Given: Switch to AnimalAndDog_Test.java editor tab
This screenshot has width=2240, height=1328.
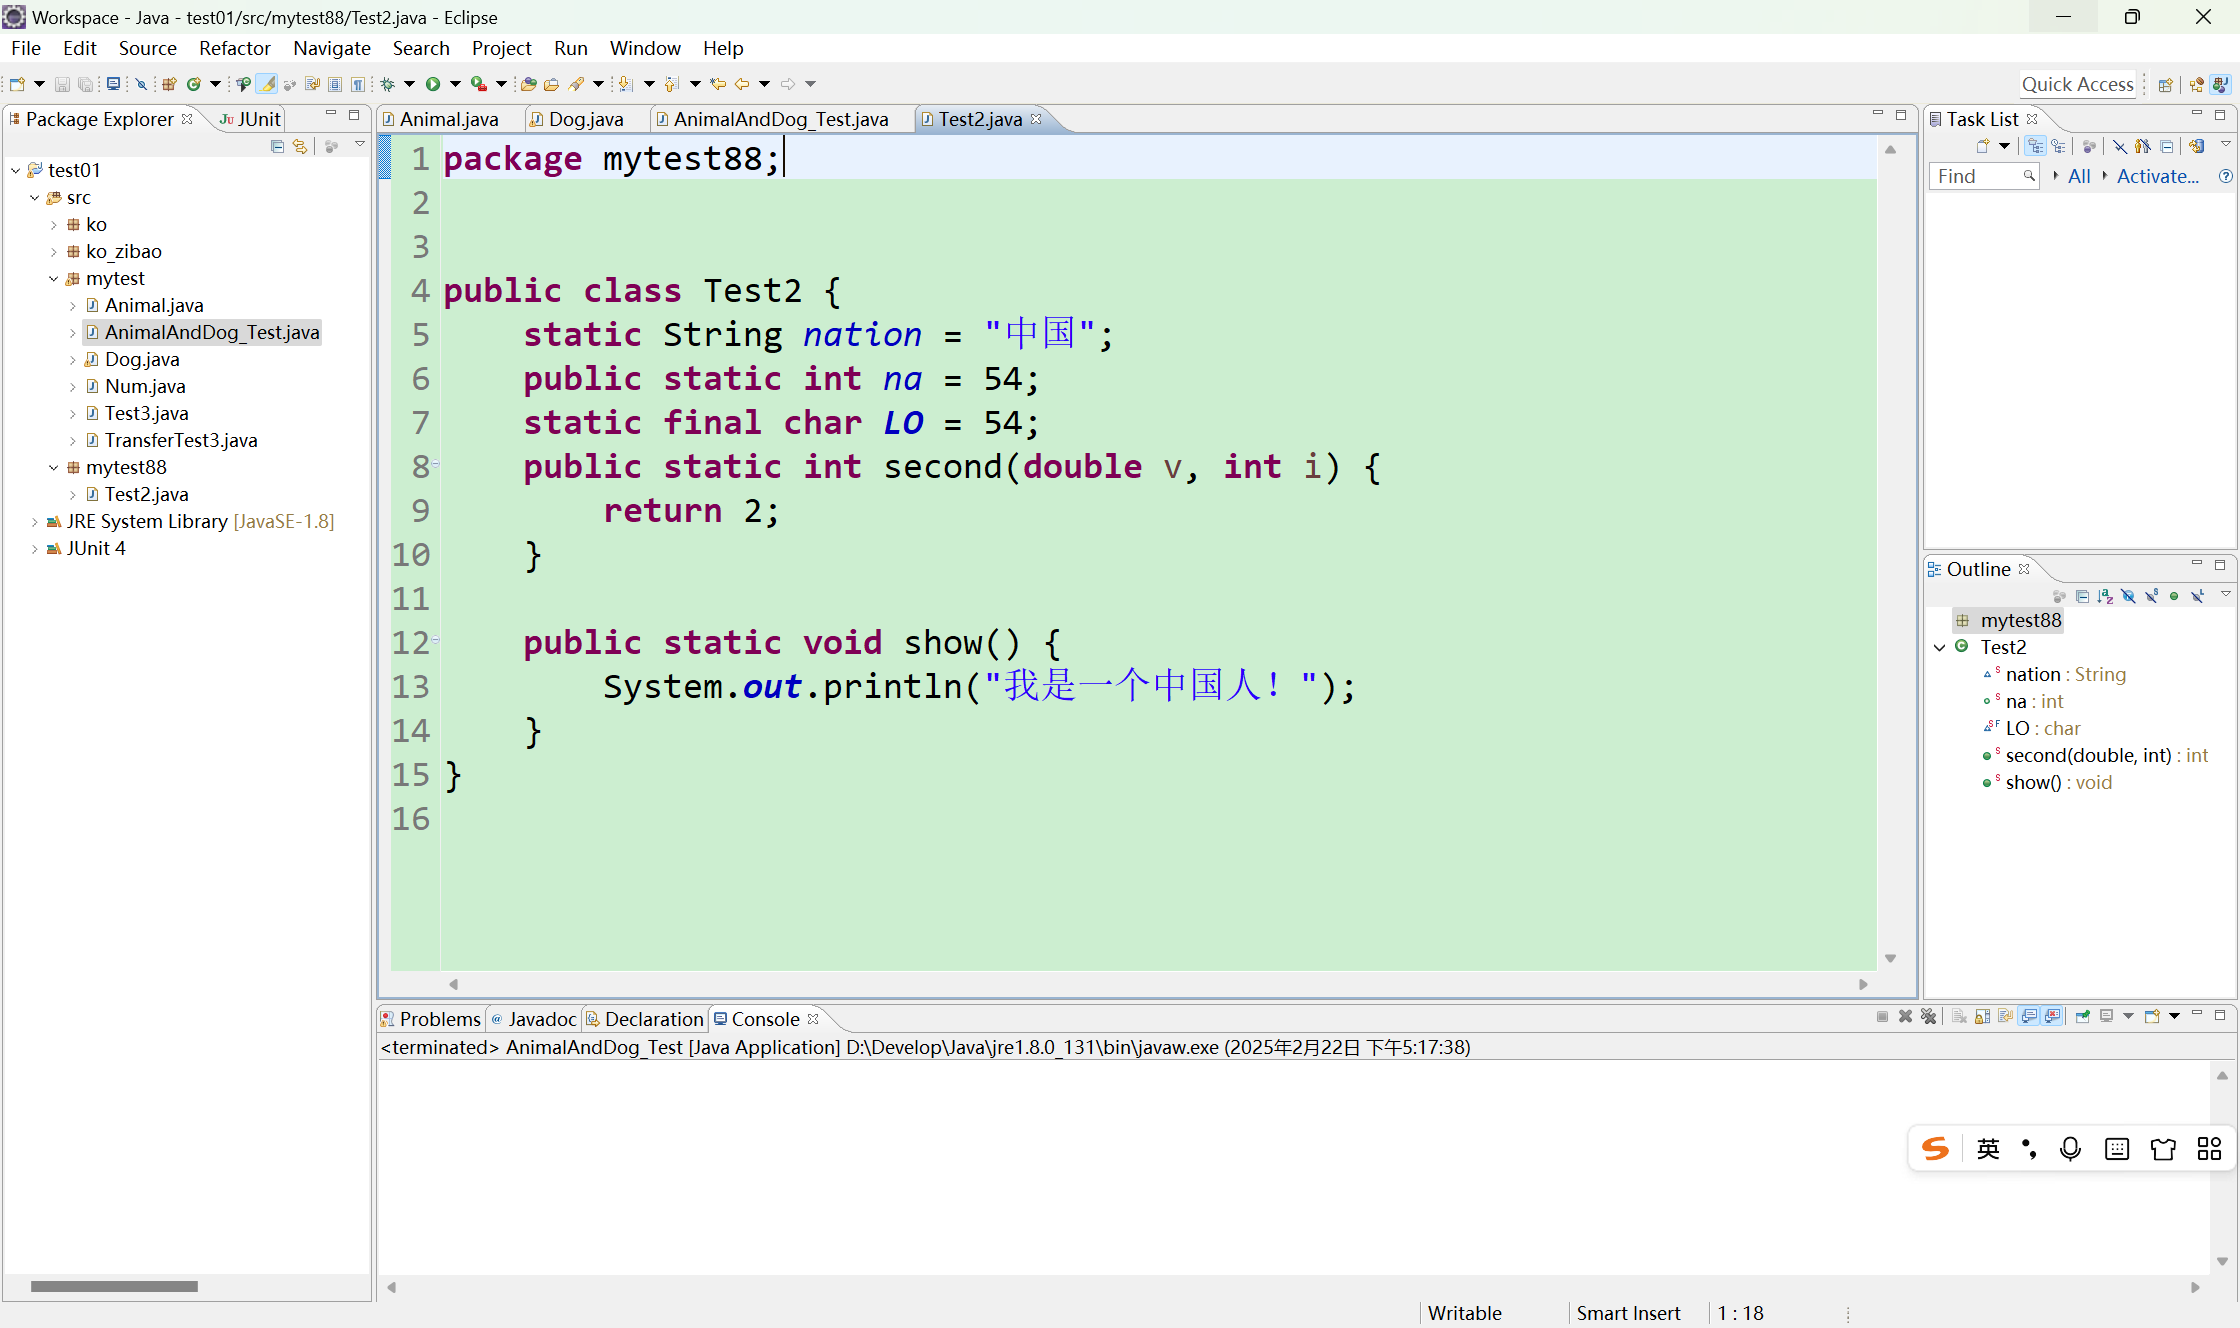Looking at the screenshot, I should (x=780, y=119).
